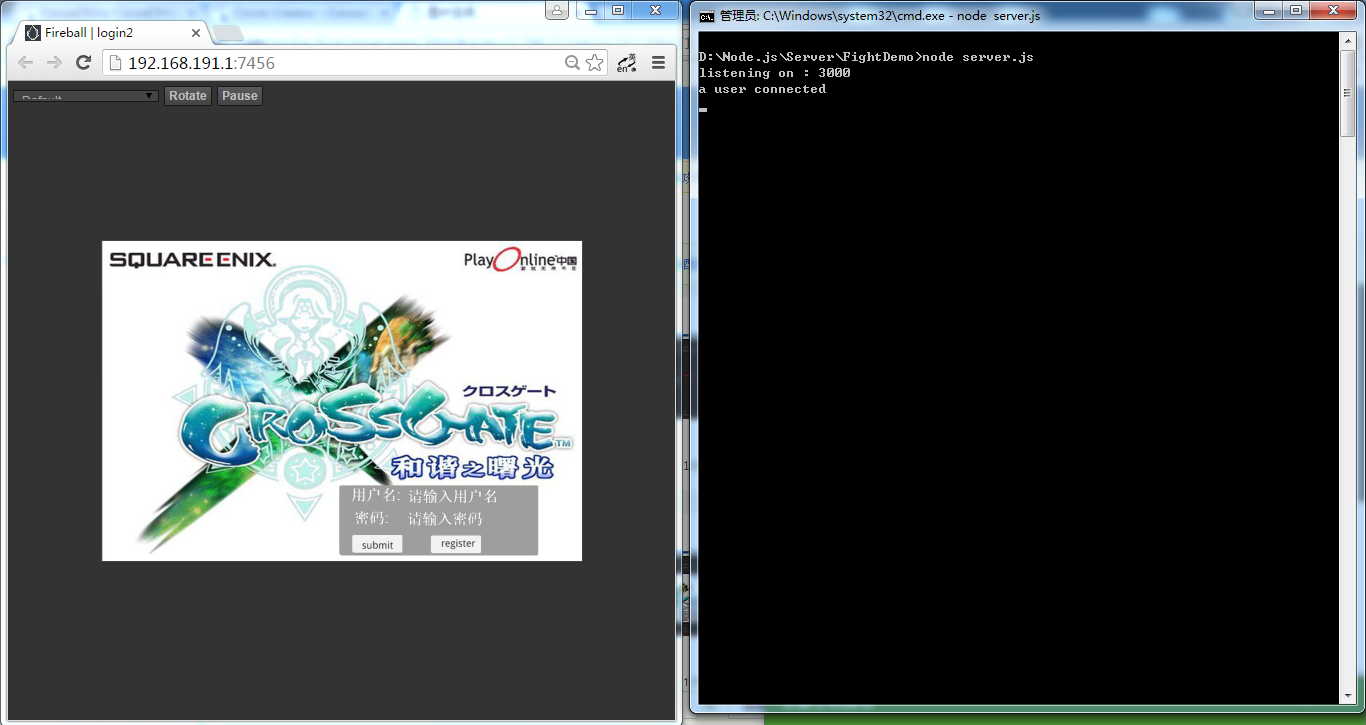1366x725 pixels.
Task: Click the 'a user connected' line
Action: click(763, 89)
